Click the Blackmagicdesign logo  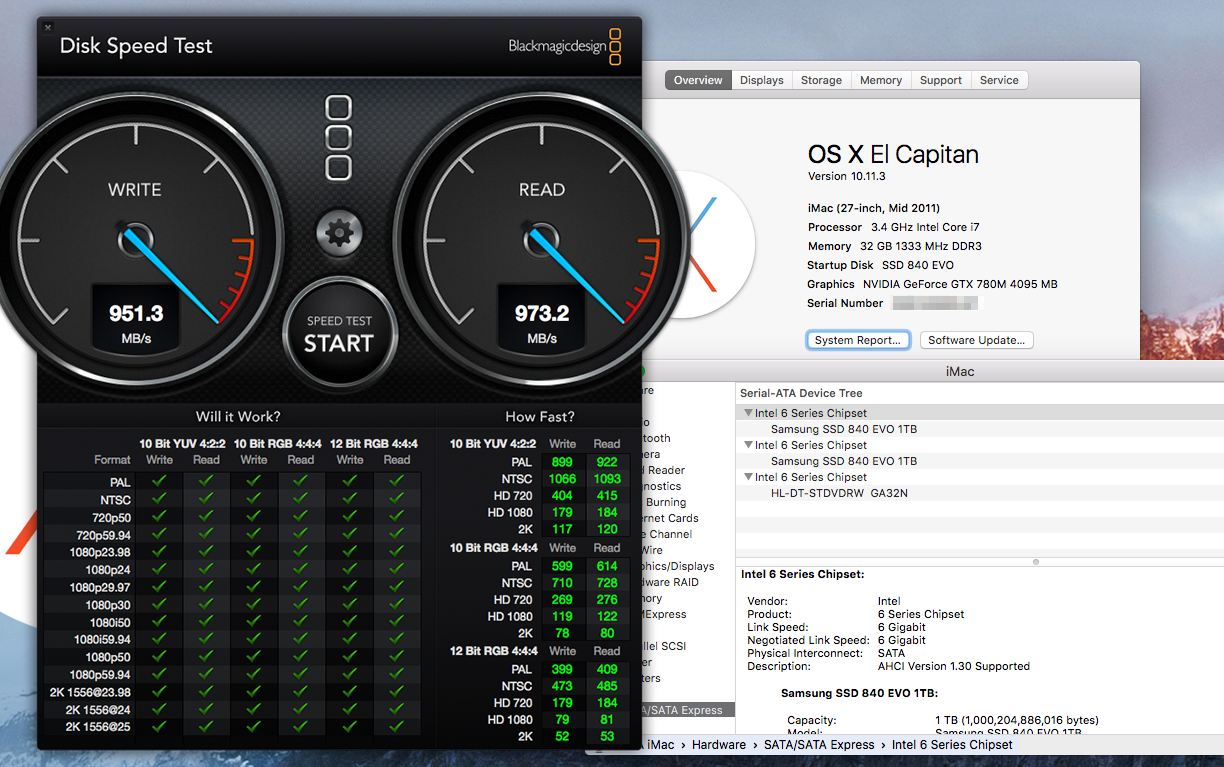click(565, 46)
